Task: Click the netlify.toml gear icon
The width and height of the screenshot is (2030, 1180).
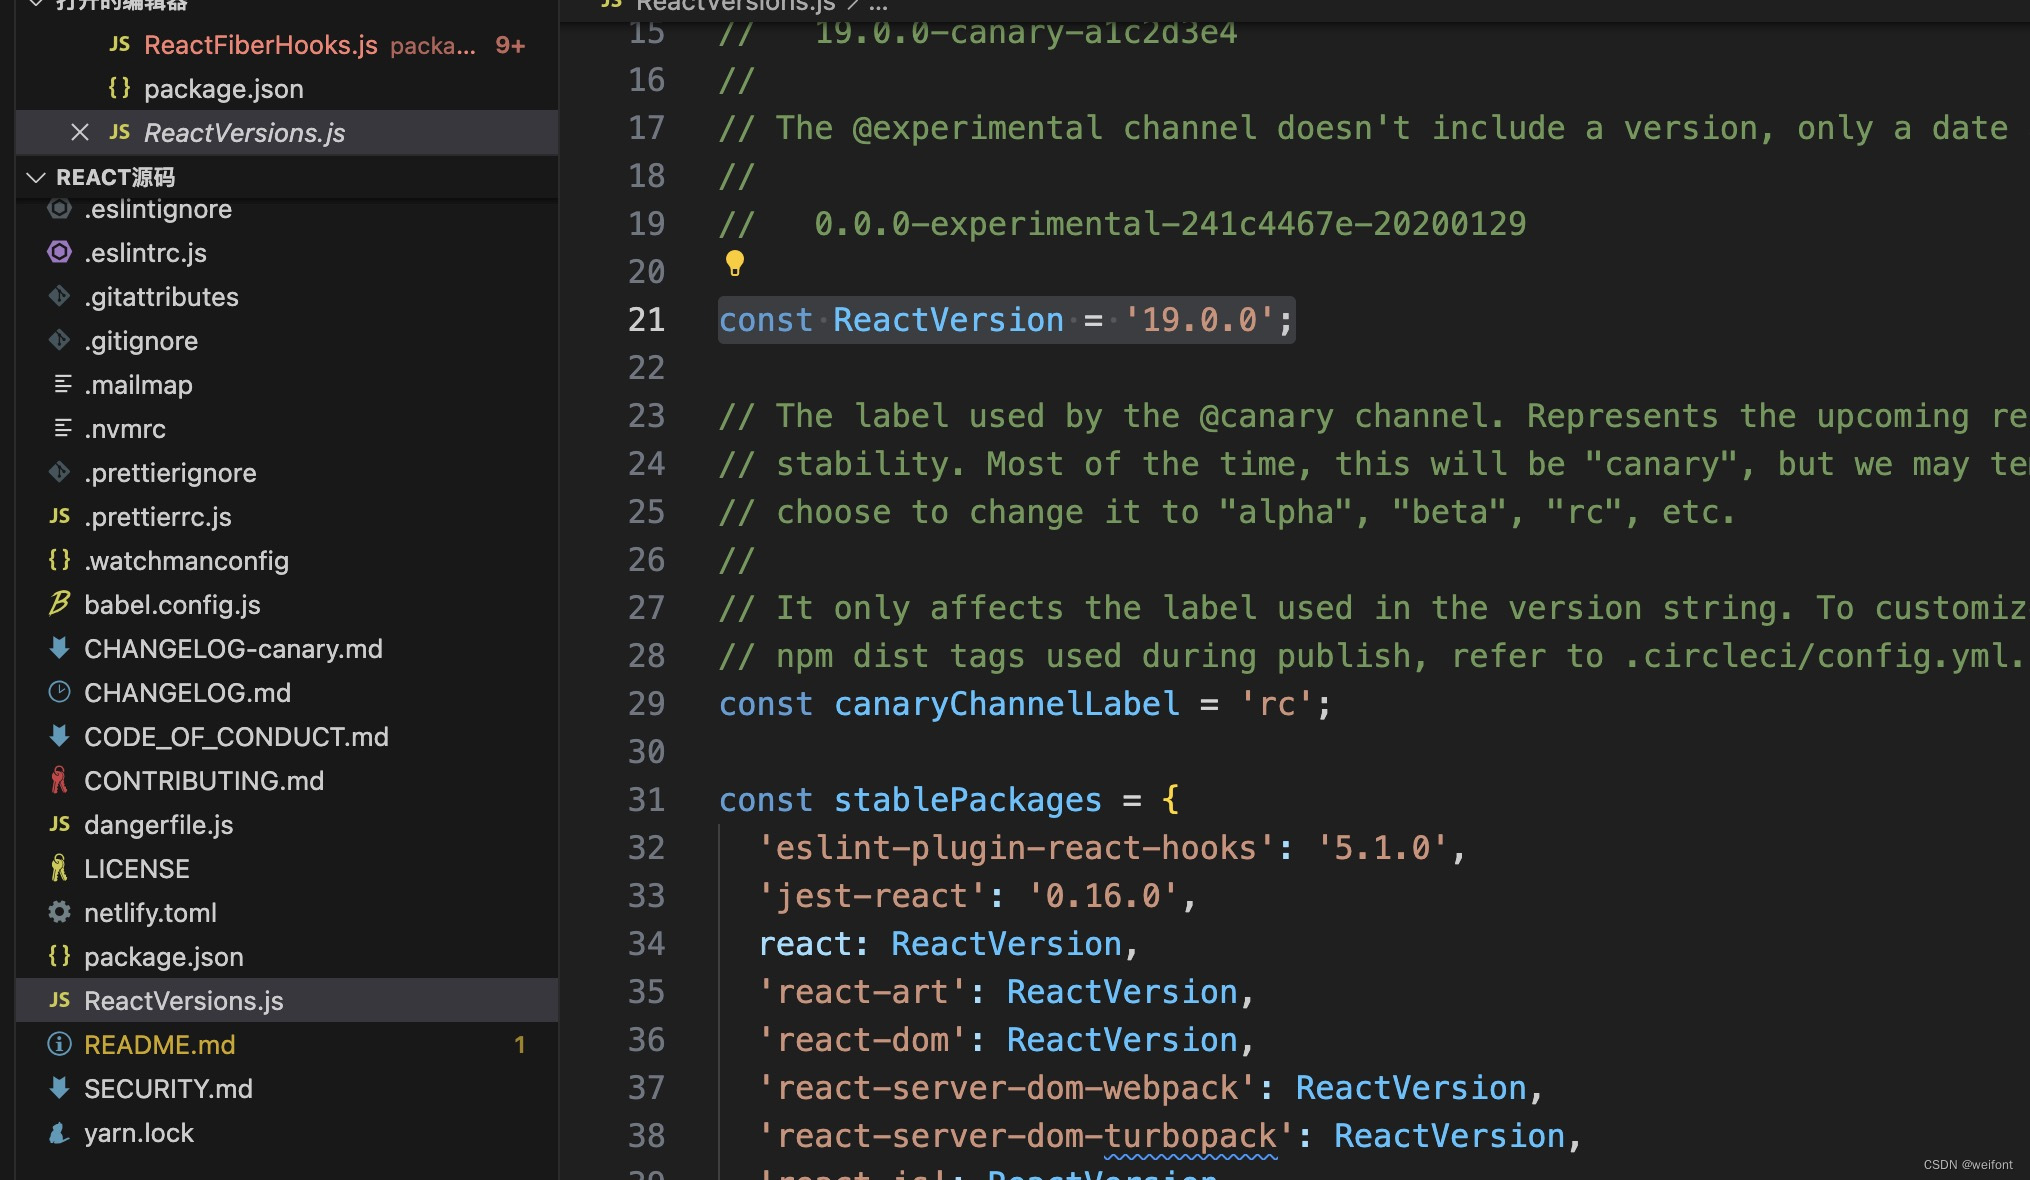Action: (x=59, y=912)
